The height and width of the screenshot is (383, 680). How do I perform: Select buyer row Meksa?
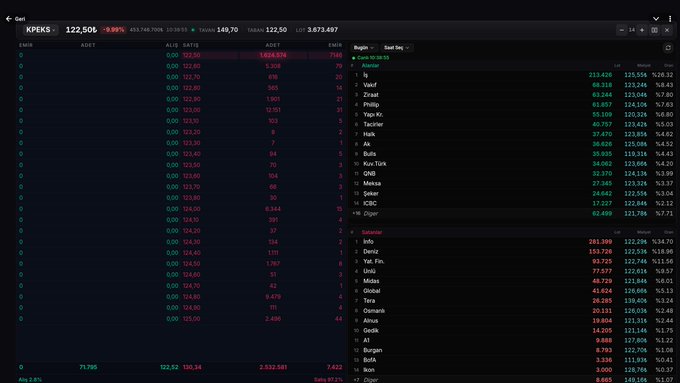[513, 183]
